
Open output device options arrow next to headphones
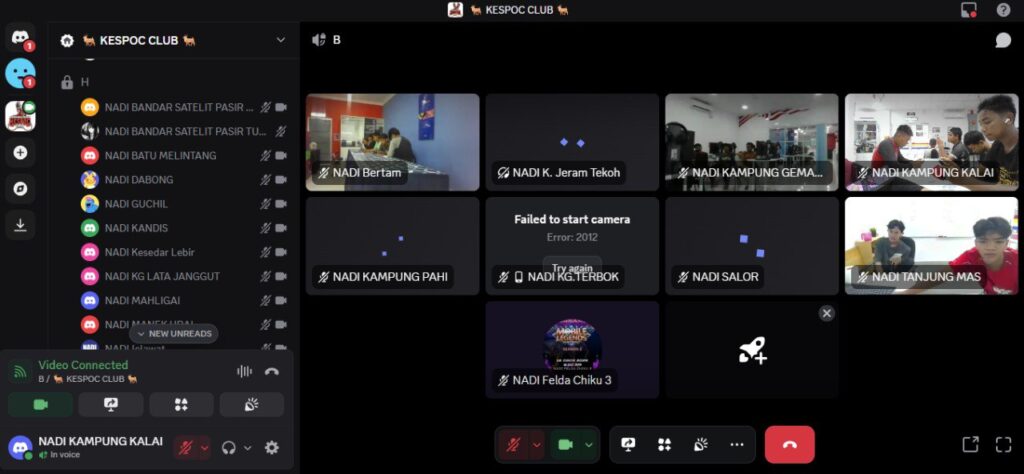pyautogui.click(x=247, y=448)
